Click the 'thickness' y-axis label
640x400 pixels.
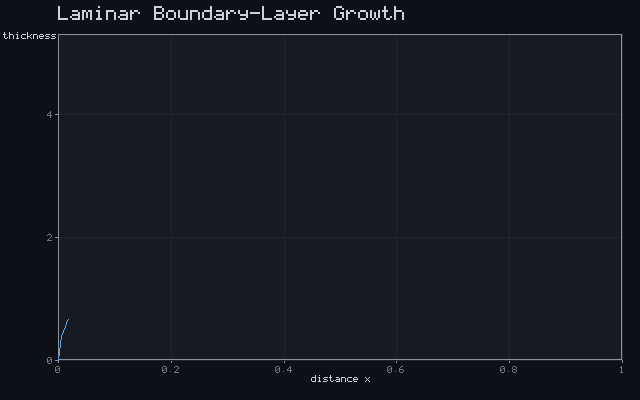[29, 36]
